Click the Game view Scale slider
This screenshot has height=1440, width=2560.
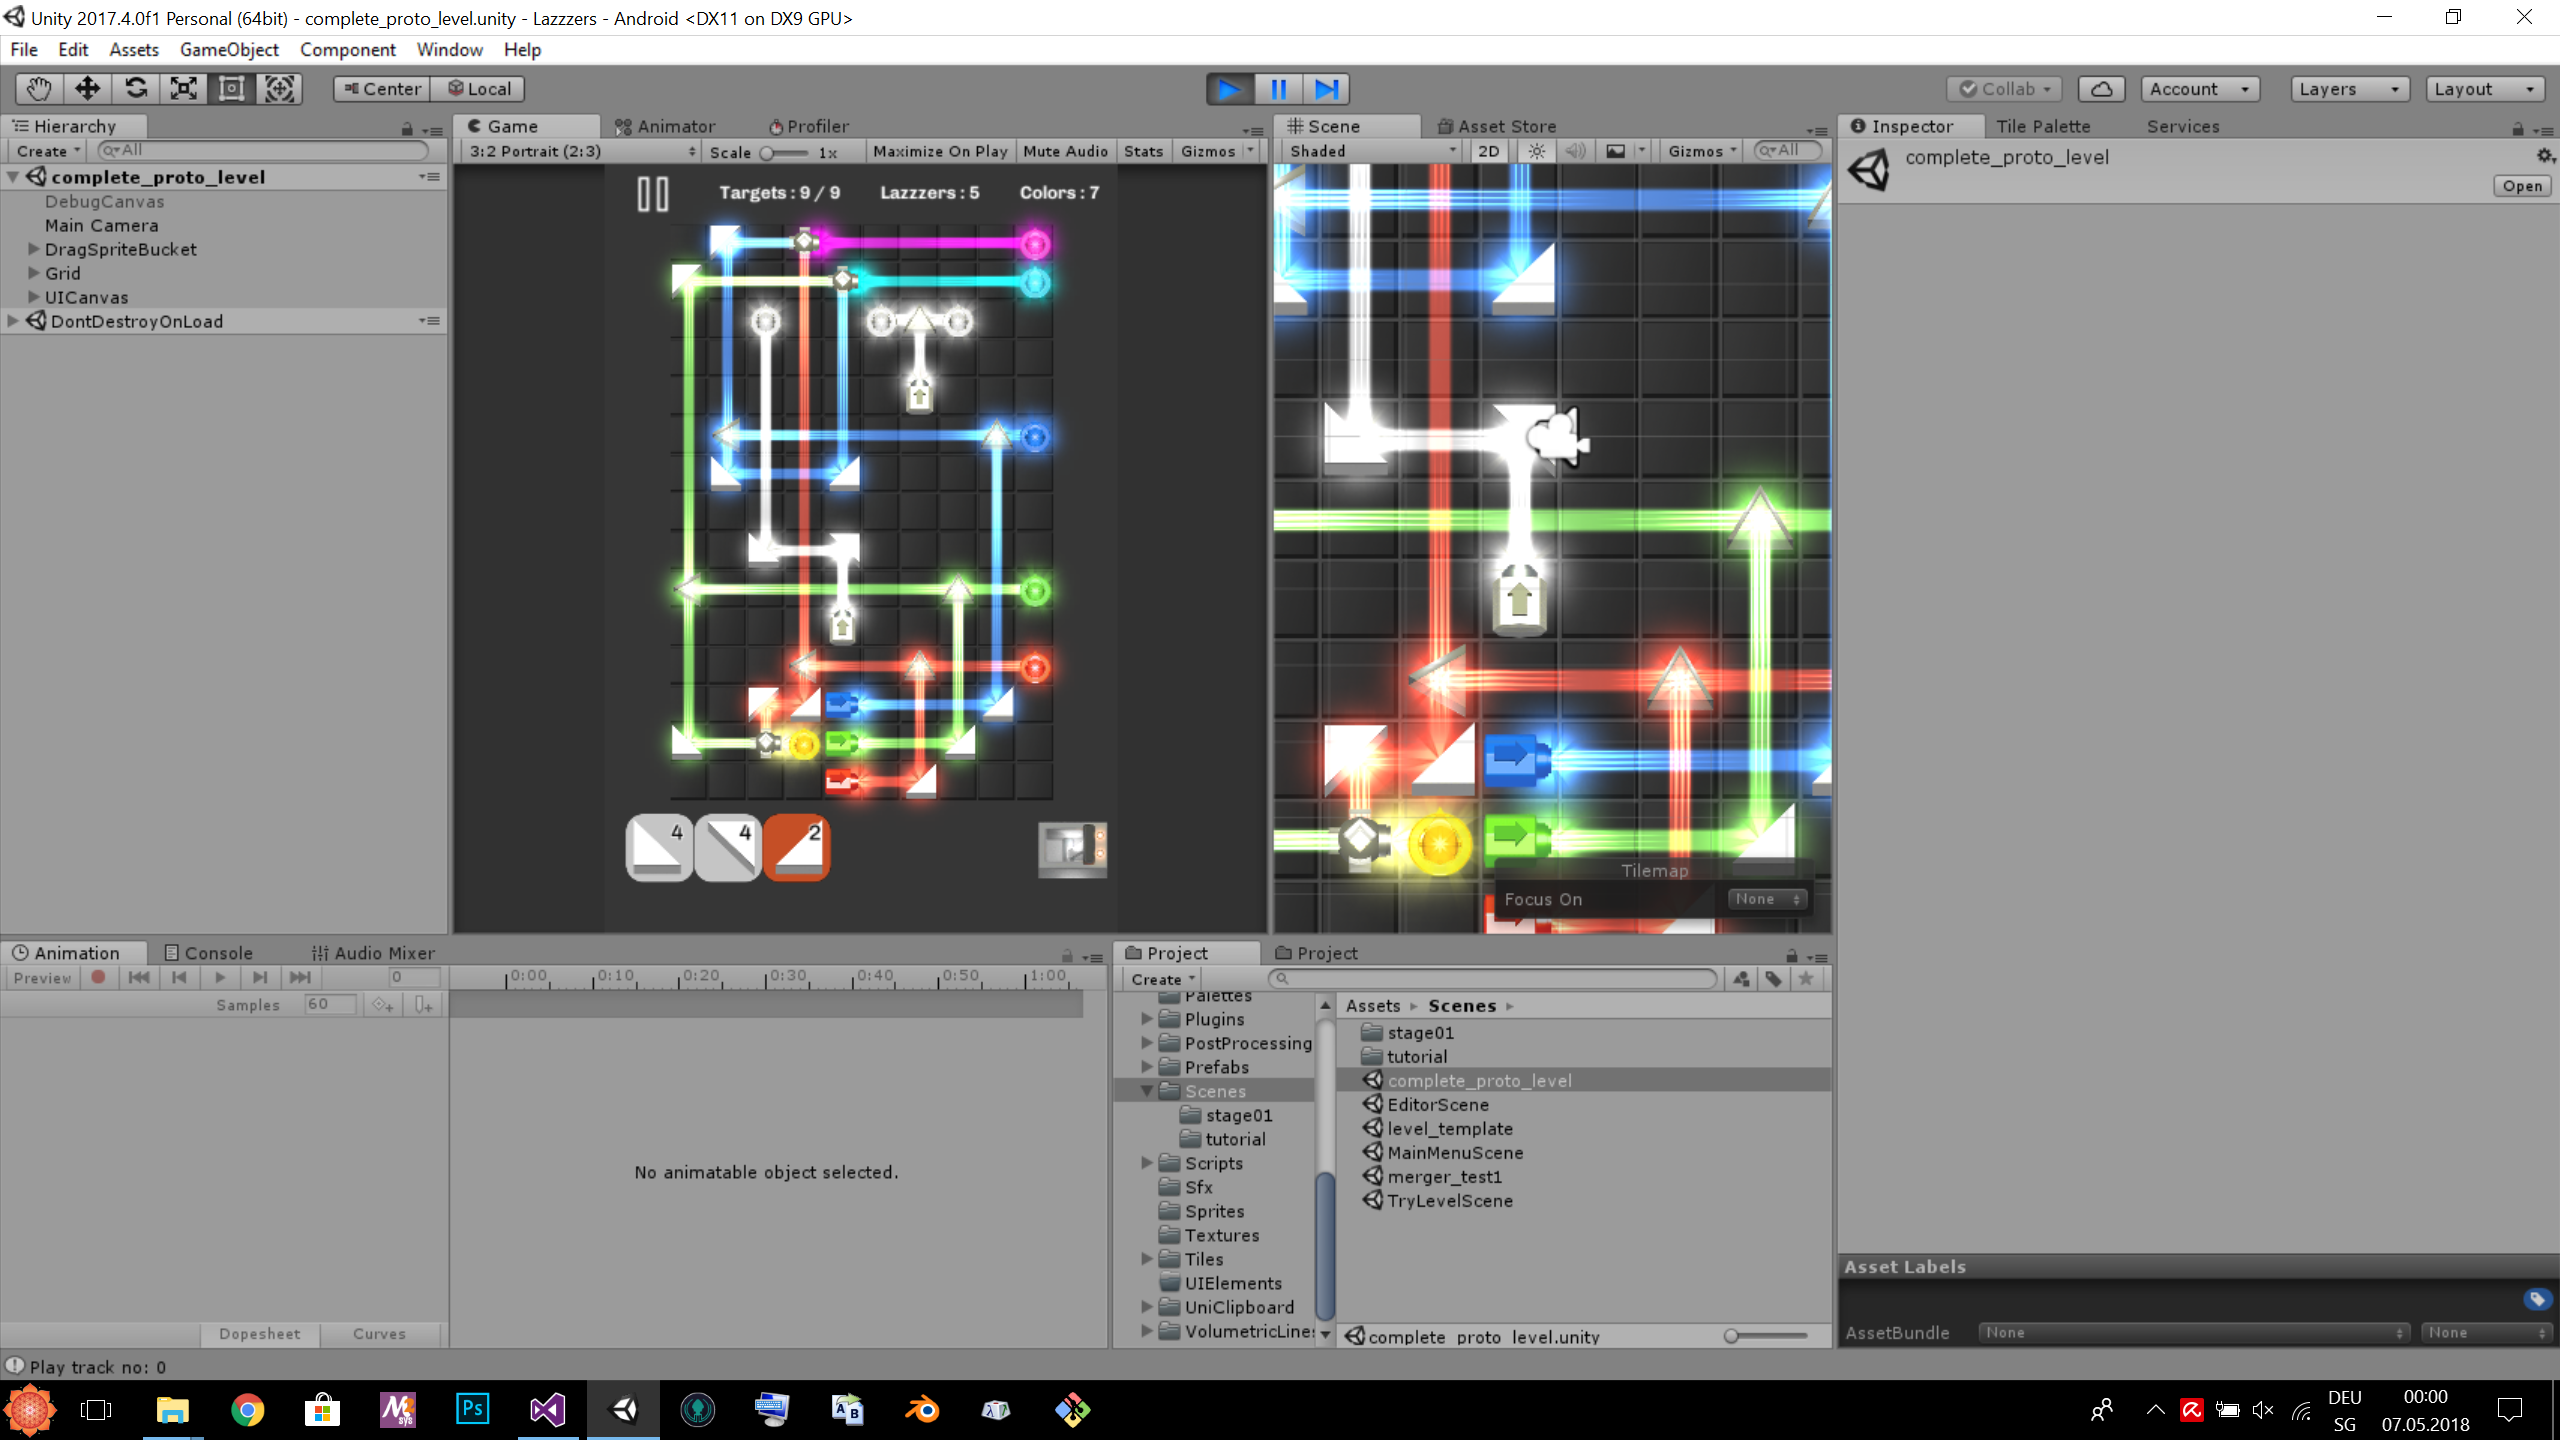785,152
